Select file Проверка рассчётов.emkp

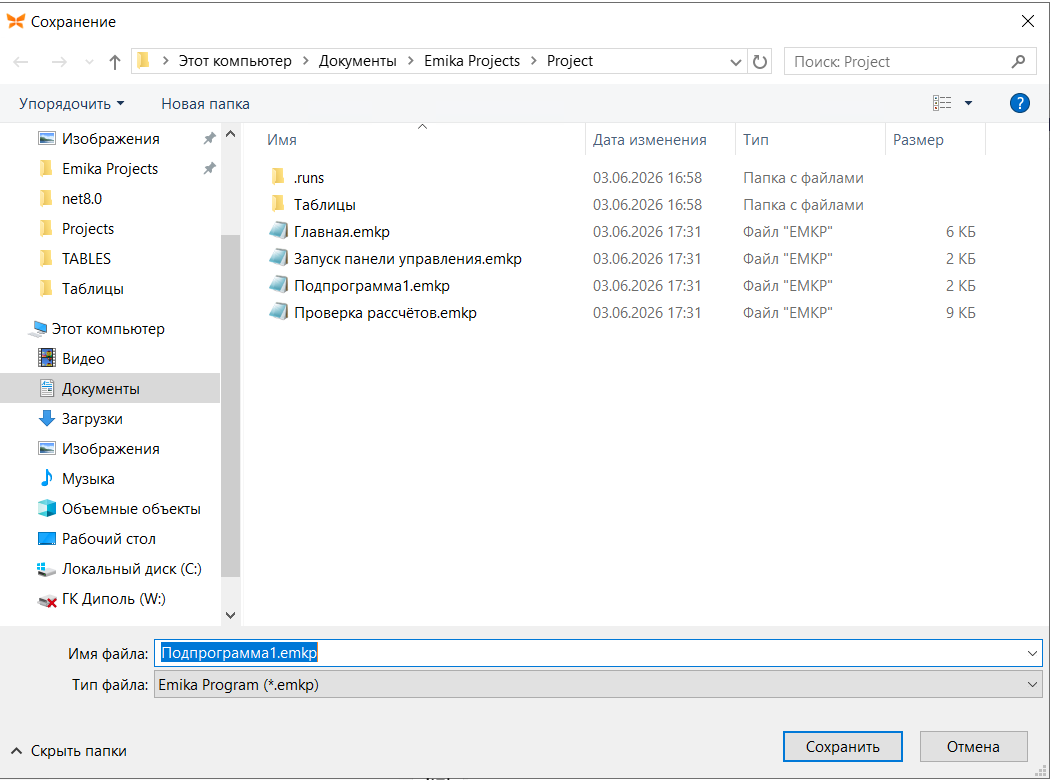click(x=385, y=313)
